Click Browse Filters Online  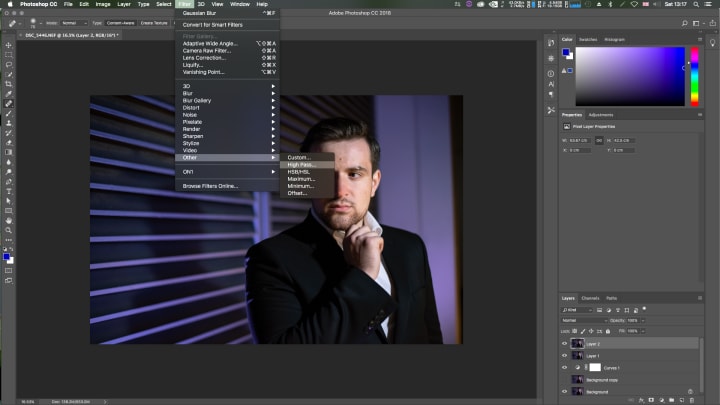(227, 186)
